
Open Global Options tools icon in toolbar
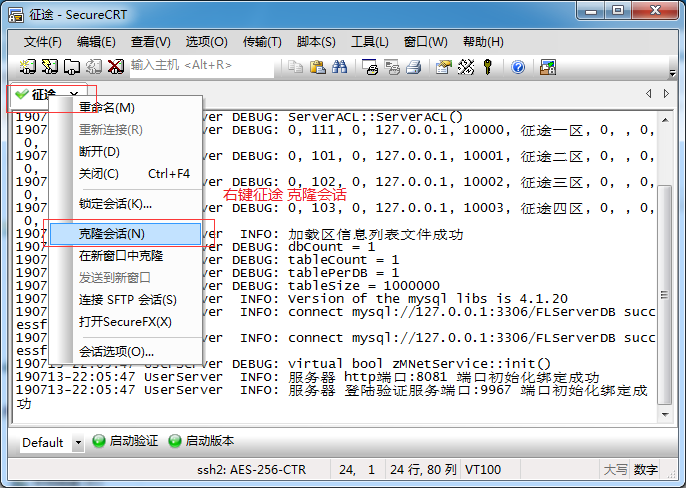(x=466, y=67)
